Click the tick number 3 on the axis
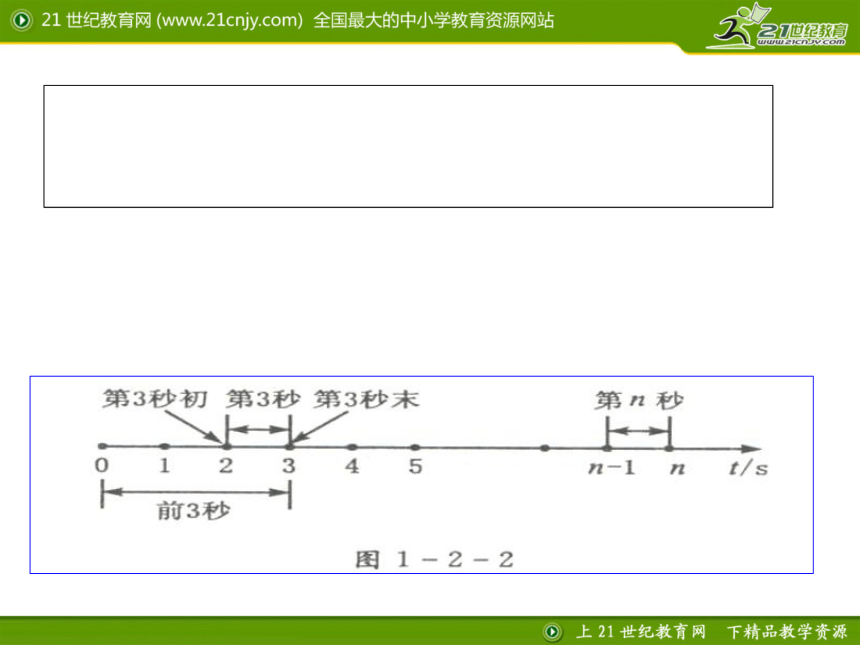Screen dimensions: 860x645 (x=289, y=466)
